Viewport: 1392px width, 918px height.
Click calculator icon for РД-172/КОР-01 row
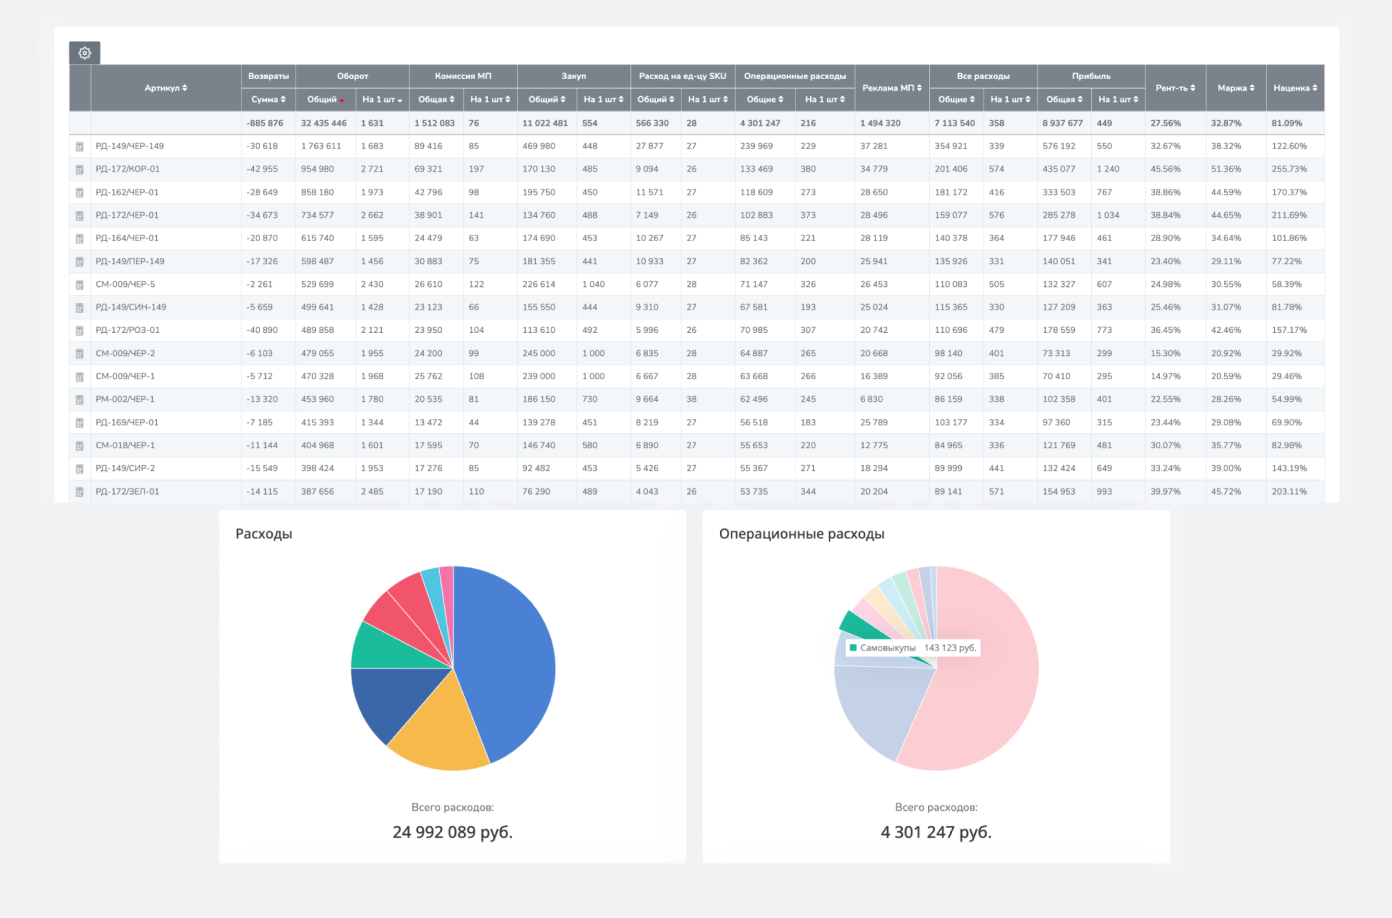pos(80,169)
